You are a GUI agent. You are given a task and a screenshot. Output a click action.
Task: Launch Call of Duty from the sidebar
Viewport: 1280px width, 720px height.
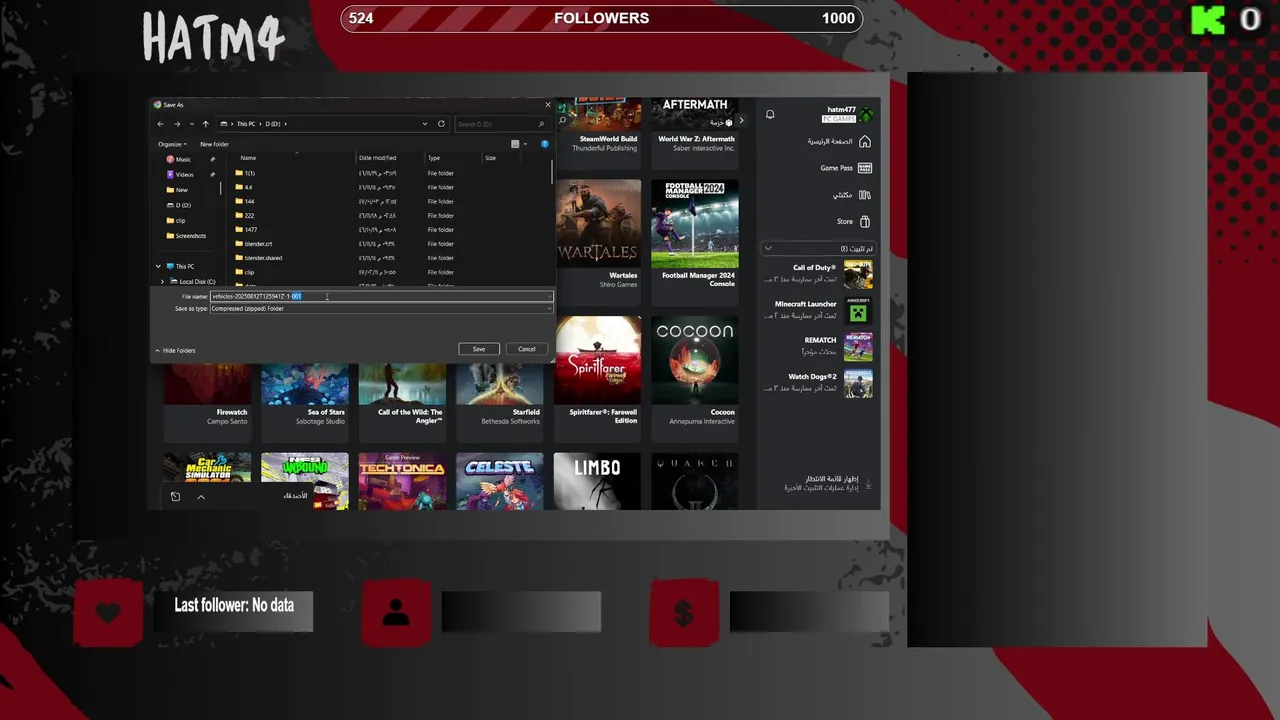[x=817, y=274]
